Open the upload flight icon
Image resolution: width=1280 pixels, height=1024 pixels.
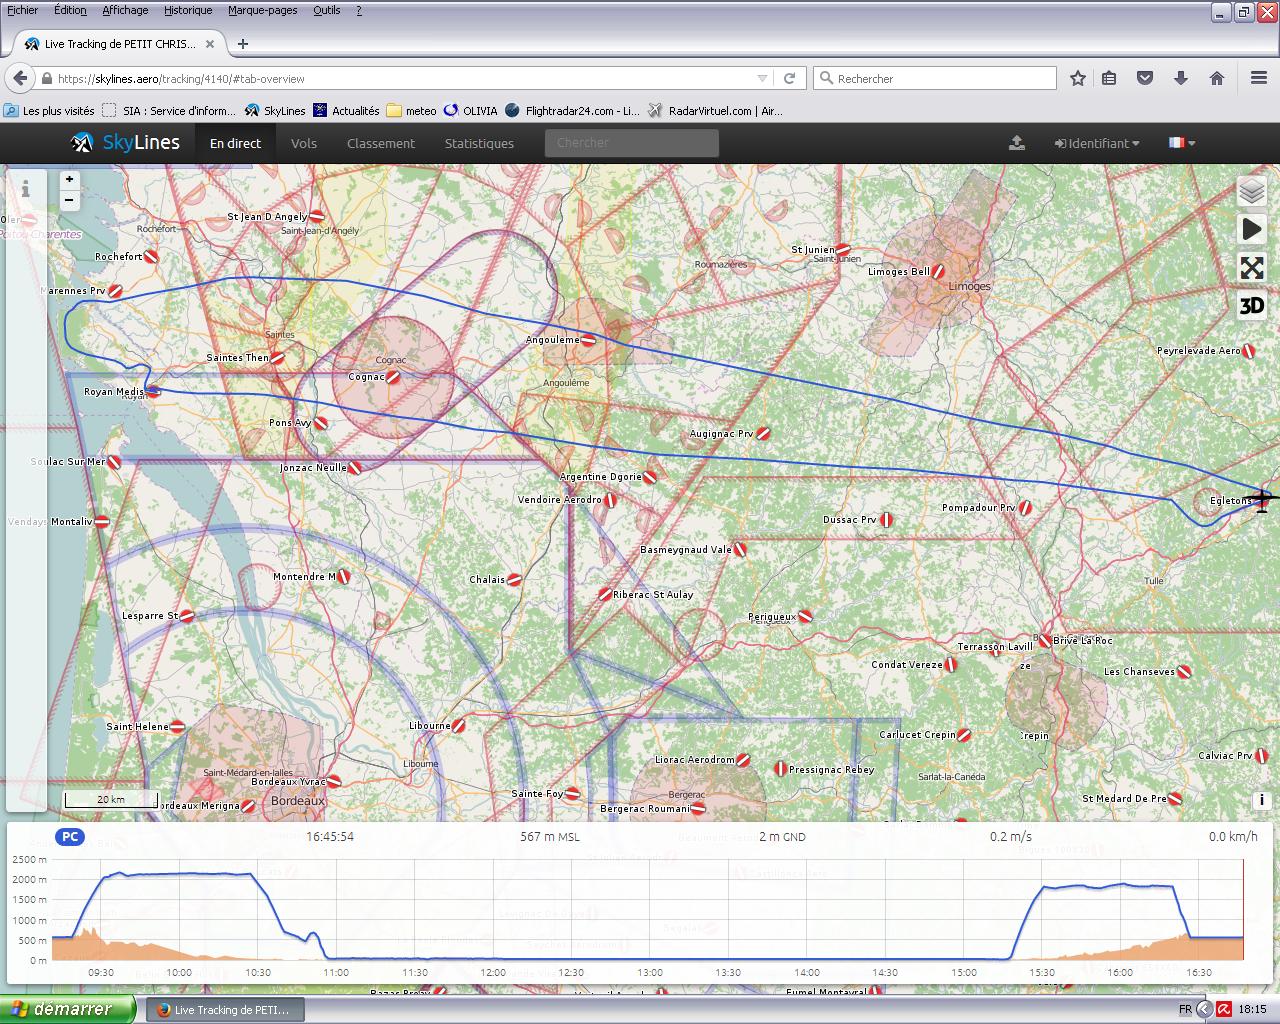tap(1016, 143)
